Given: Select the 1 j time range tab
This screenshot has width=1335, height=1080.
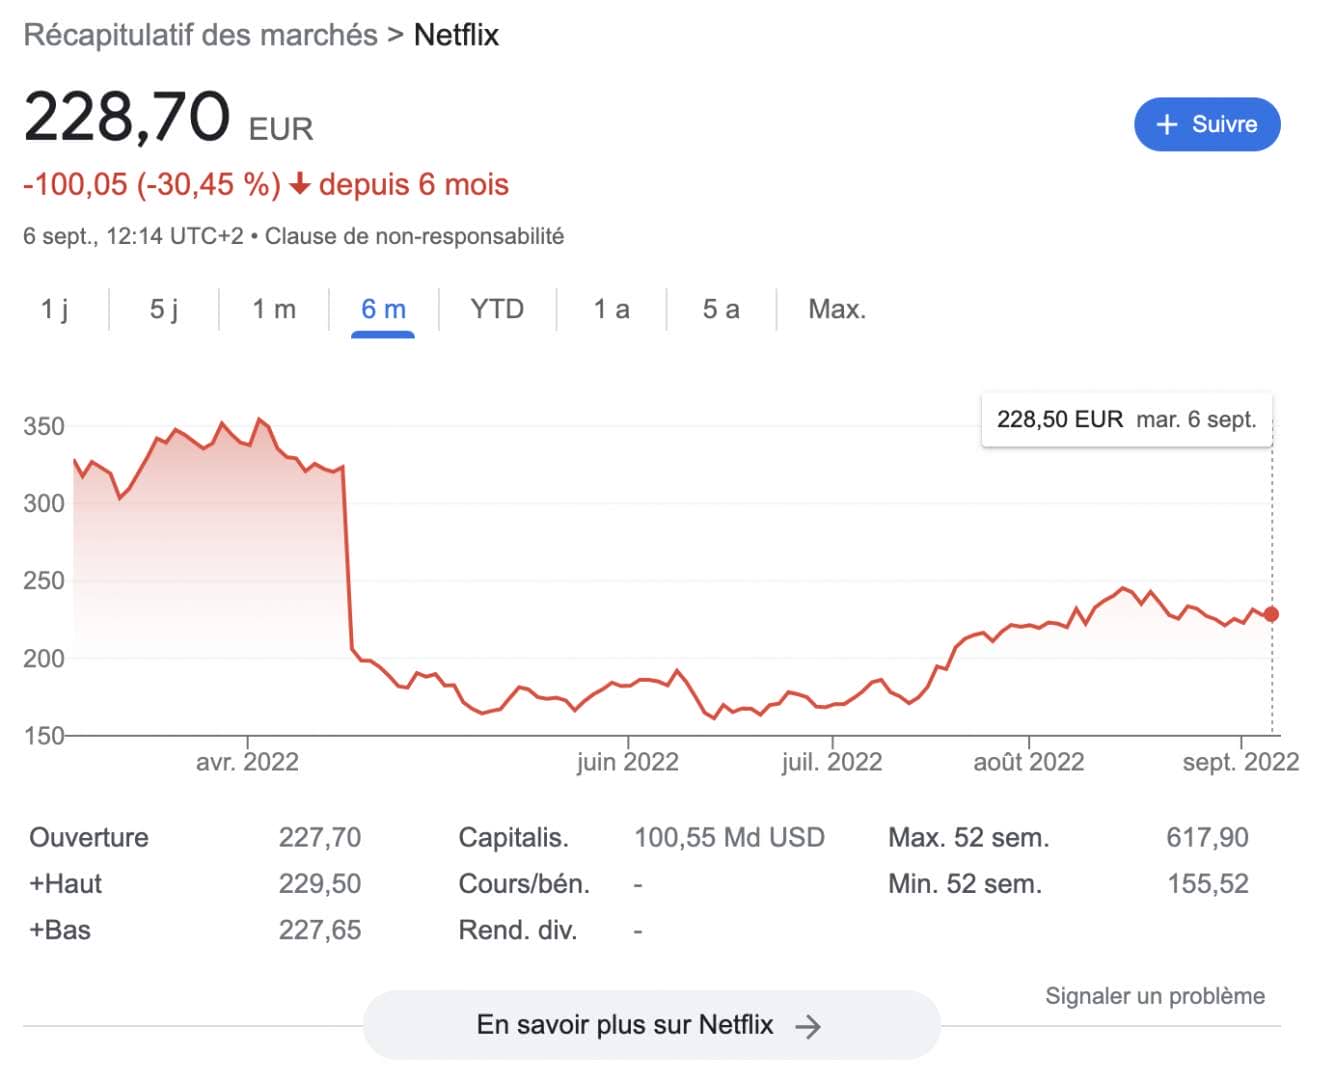Looking at the screenshot, I should click(55, 309).
